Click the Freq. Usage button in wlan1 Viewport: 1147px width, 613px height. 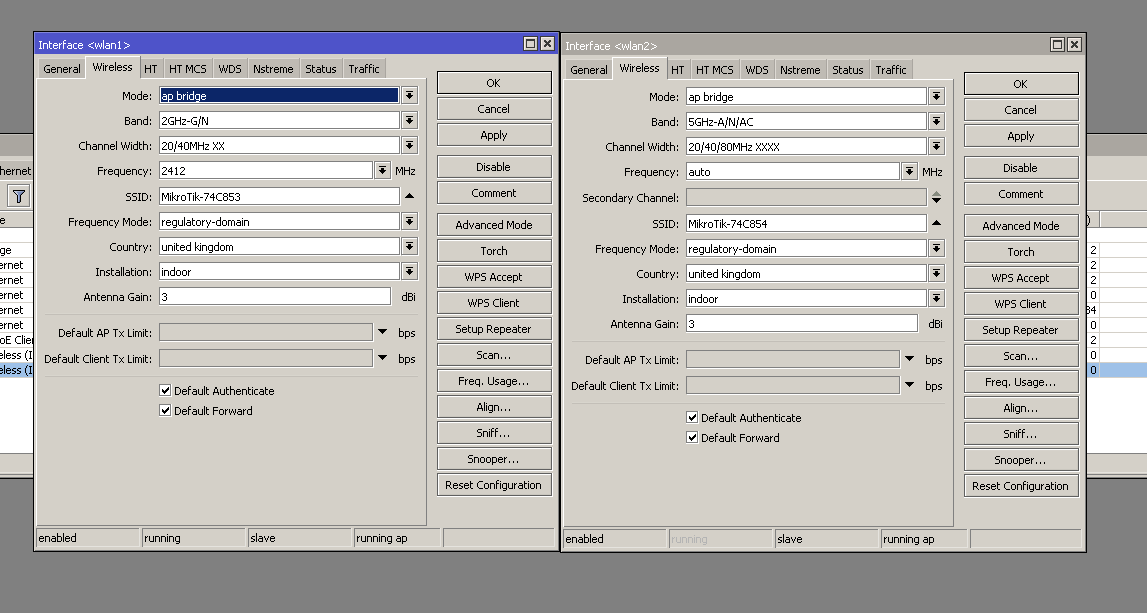pos(493,381)
